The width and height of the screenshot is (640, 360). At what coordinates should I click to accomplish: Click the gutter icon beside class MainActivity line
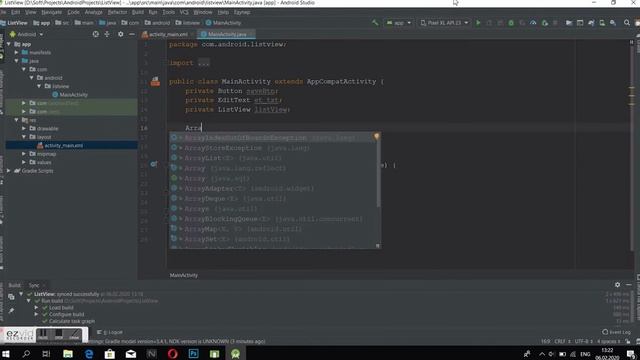(155, 82)
